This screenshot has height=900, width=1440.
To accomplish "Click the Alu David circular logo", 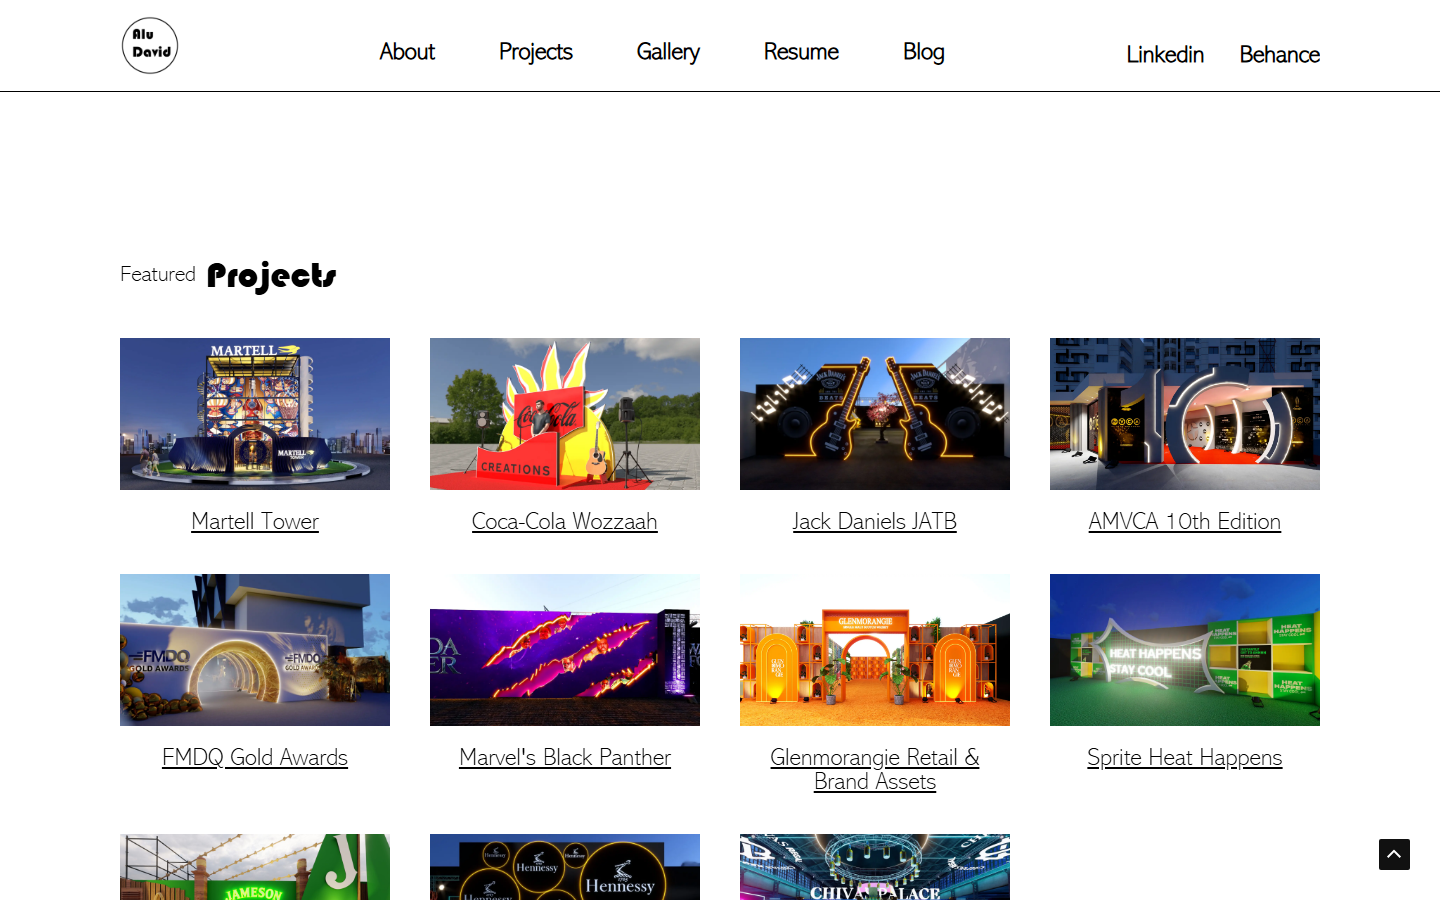I will (x=150, y=45).
